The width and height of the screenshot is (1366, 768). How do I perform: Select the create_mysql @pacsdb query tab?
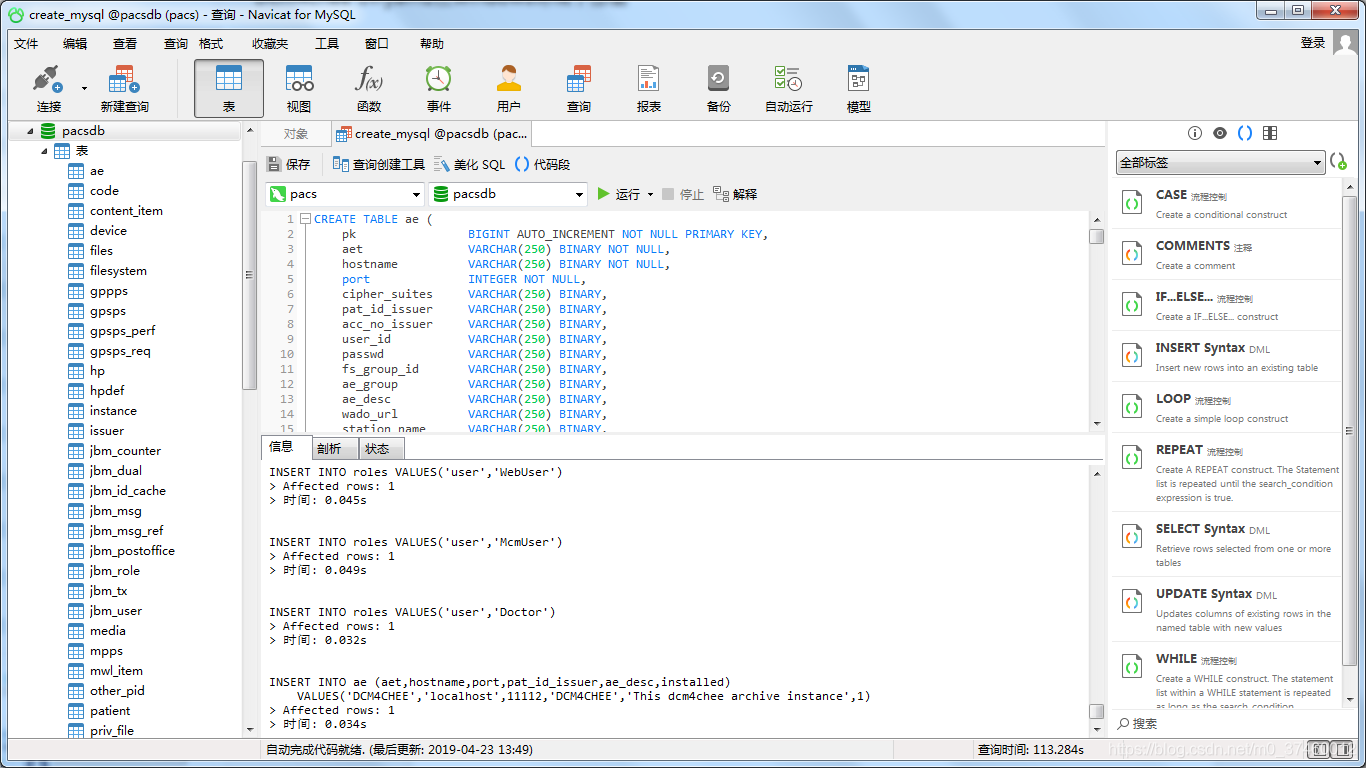click(431, 133)
